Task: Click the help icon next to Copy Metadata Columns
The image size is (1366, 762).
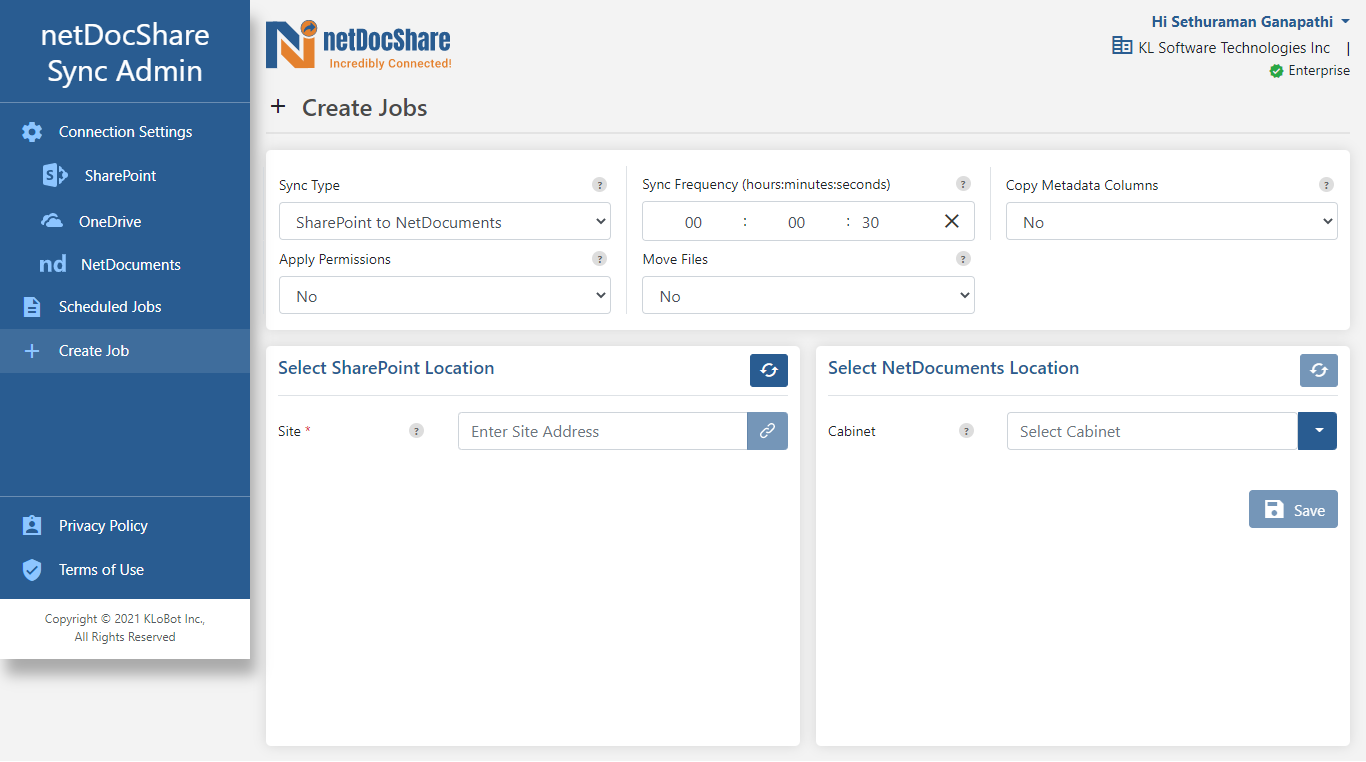Action: pos(1326,185)
